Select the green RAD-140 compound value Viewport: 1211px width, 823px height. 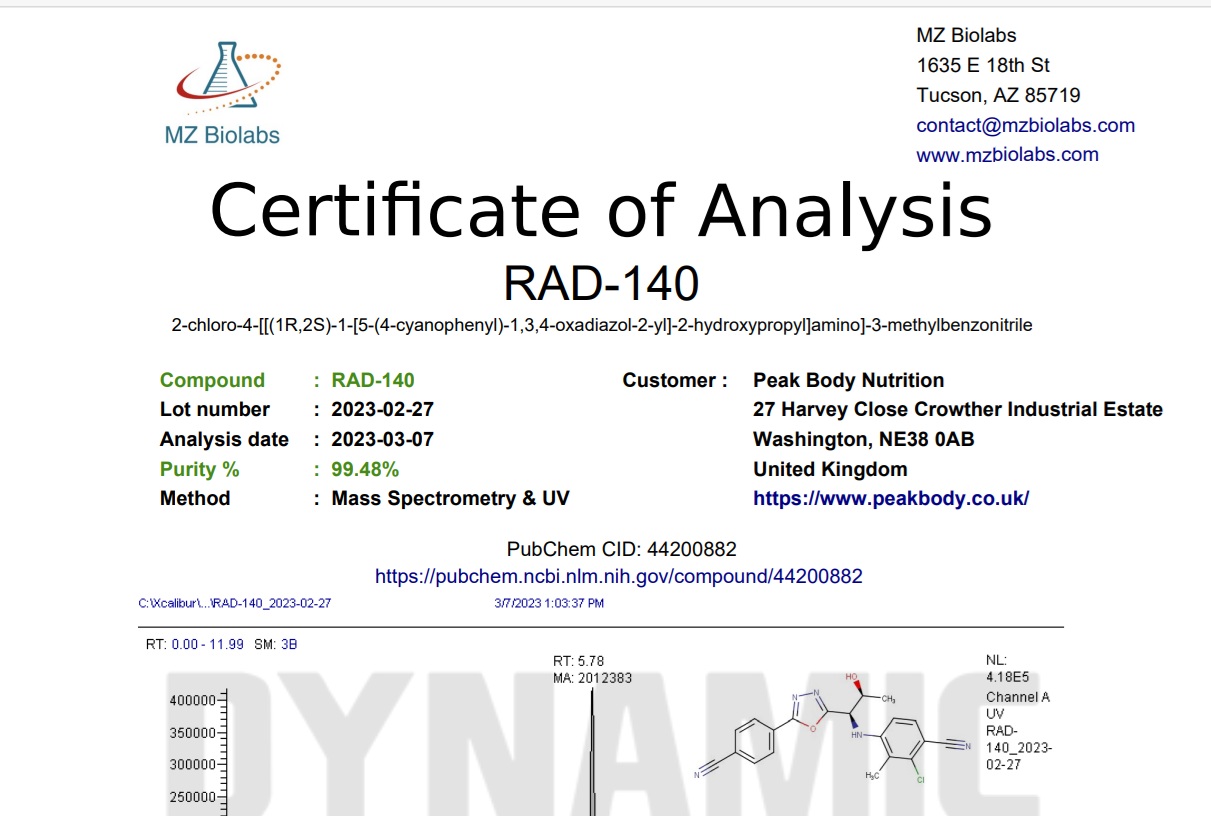pos(373,380)
